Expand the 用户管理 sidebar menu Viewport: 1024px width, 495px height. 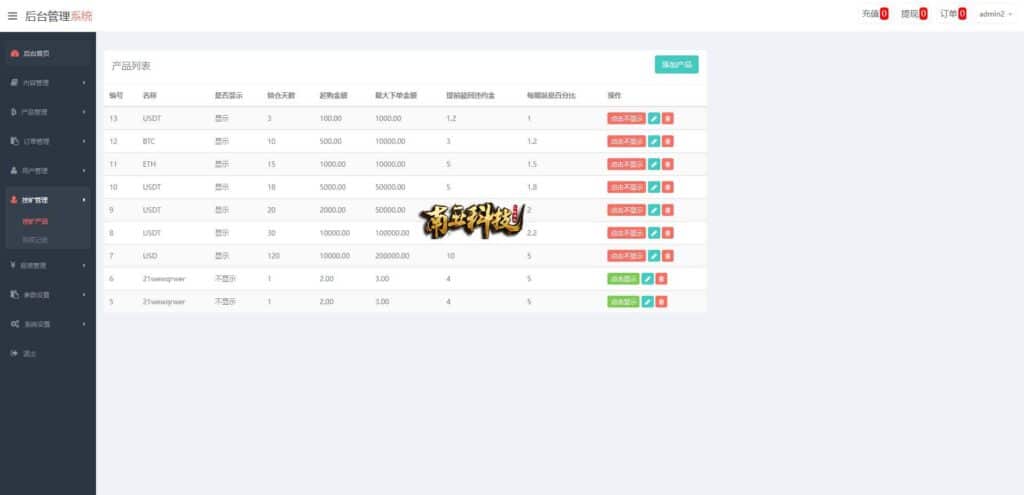point(48,170)
